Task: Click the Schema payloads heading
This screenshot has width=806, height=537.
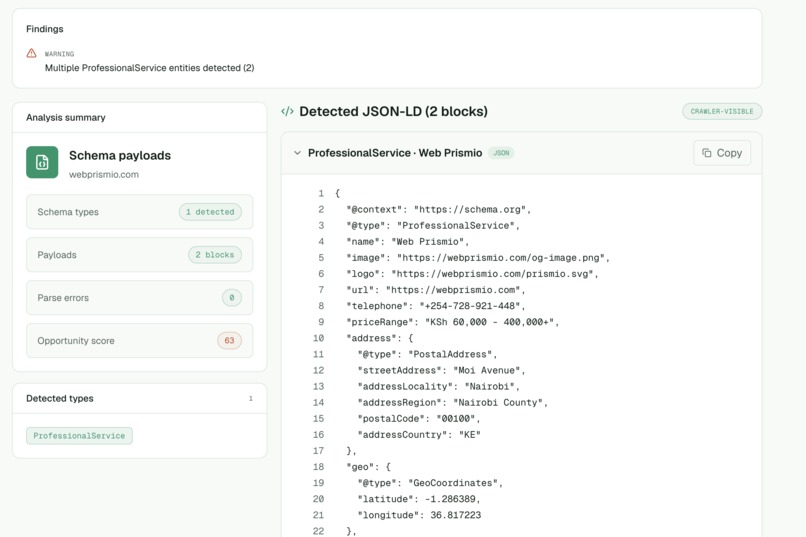Action: [120, 156]
